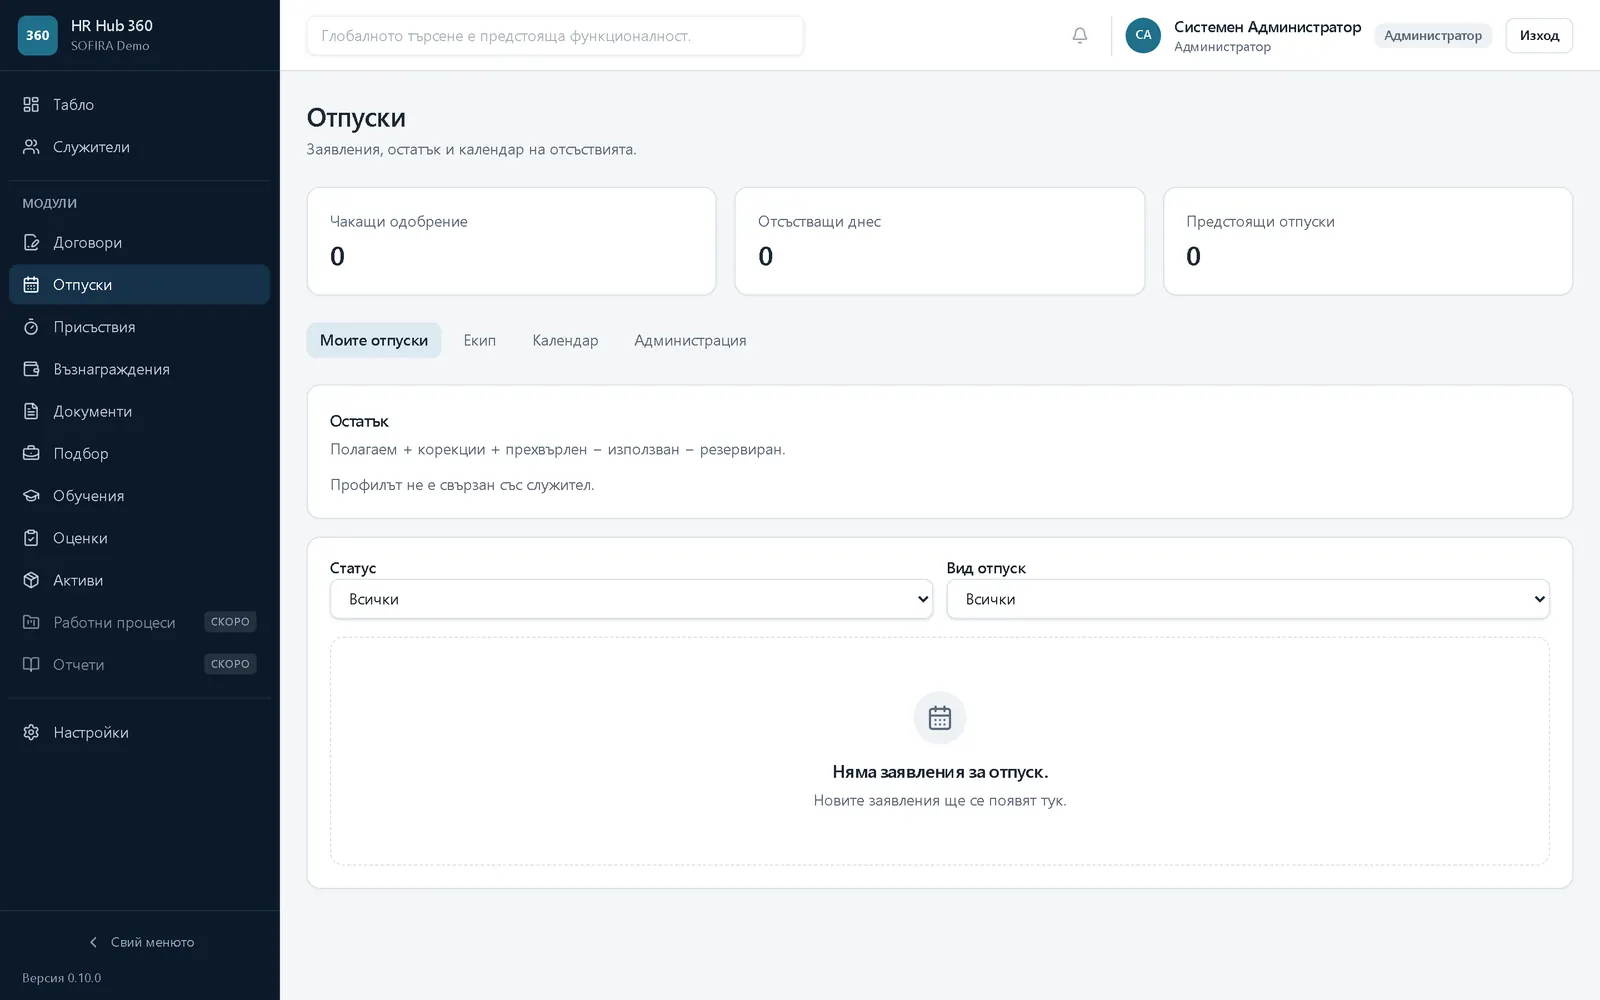Click the Подбор briefcase icon
The height and width of the screenshot is (1000, 1600).
pos(31,453)
